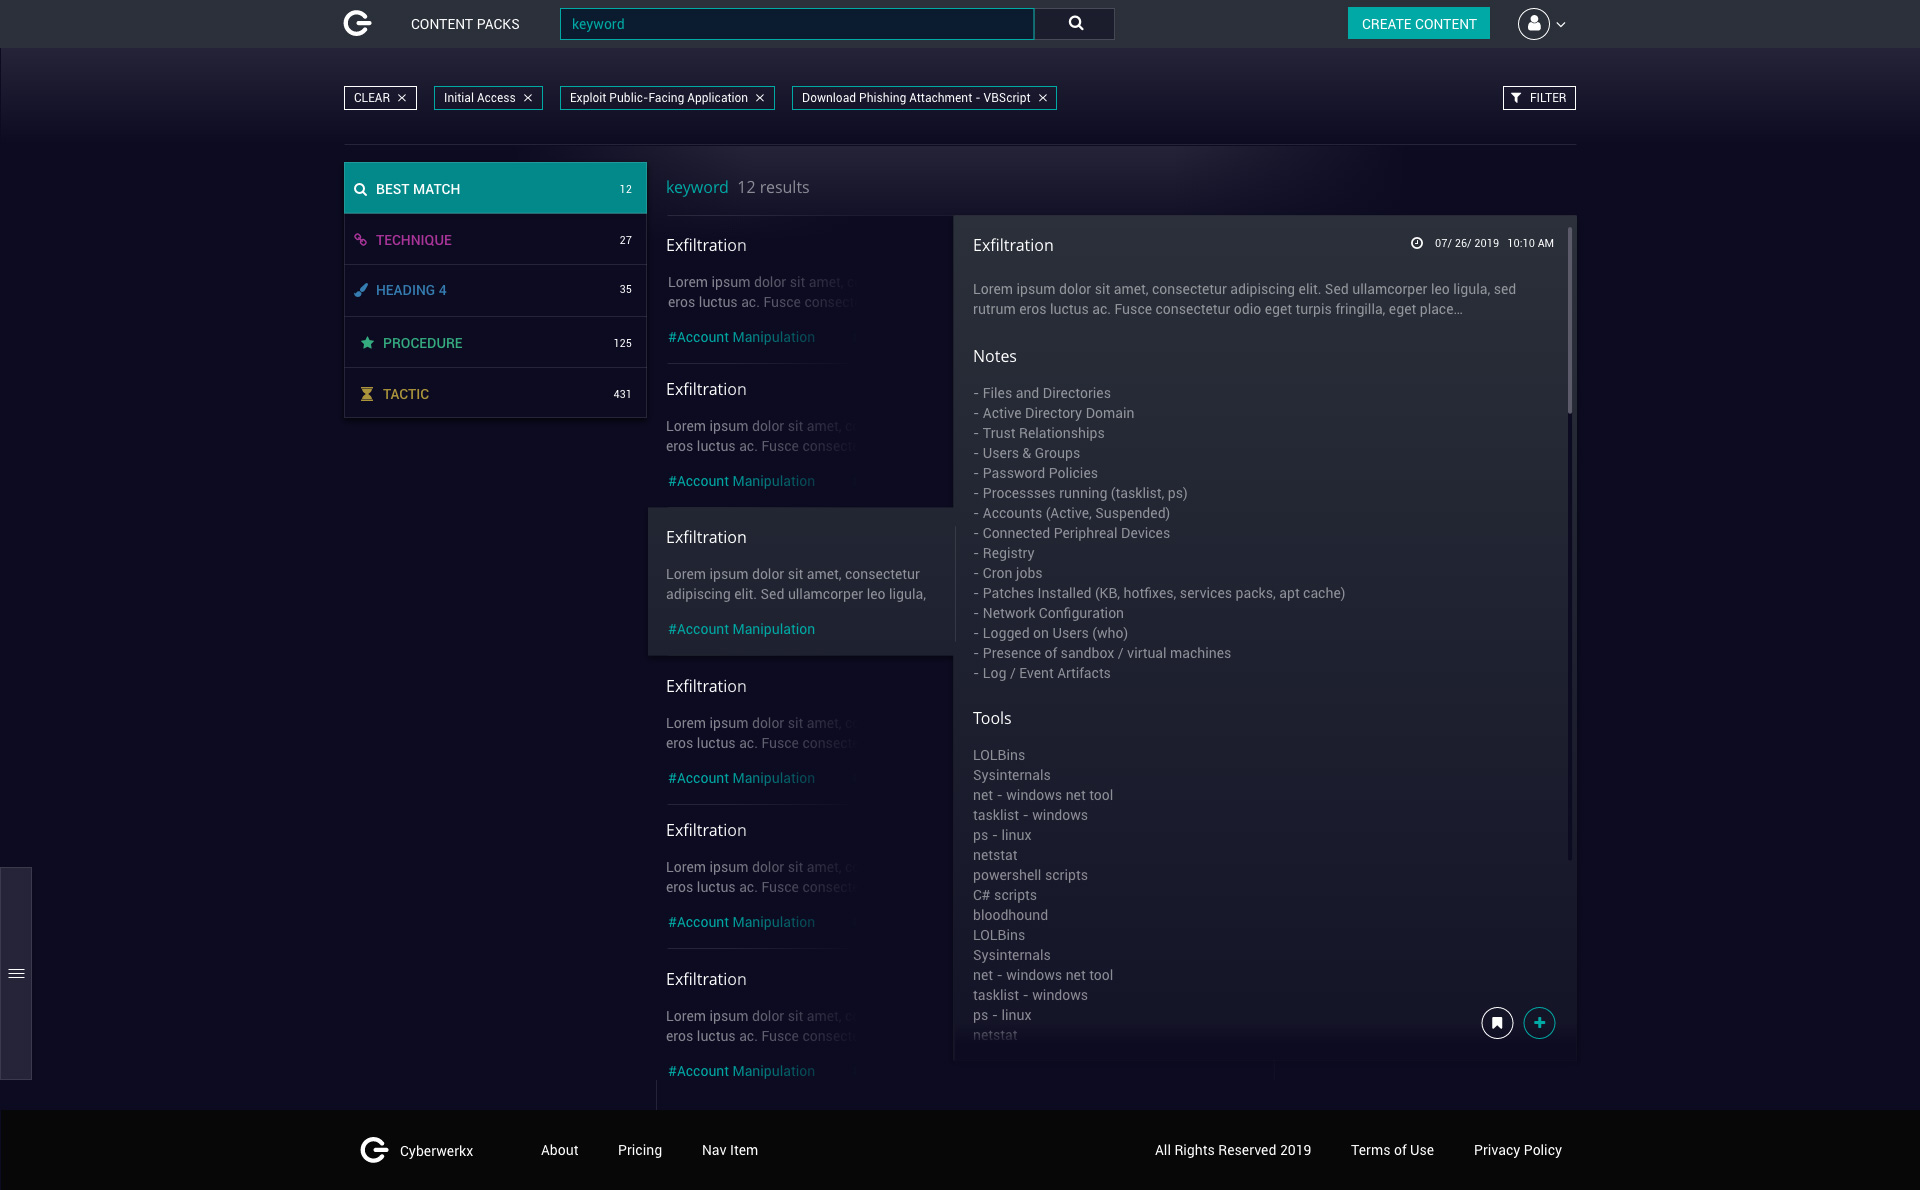Viewport: 1920px width, 1190px height.
Task: Click the CREATE CONTENT button
Action: click(x=1418, y=23)
